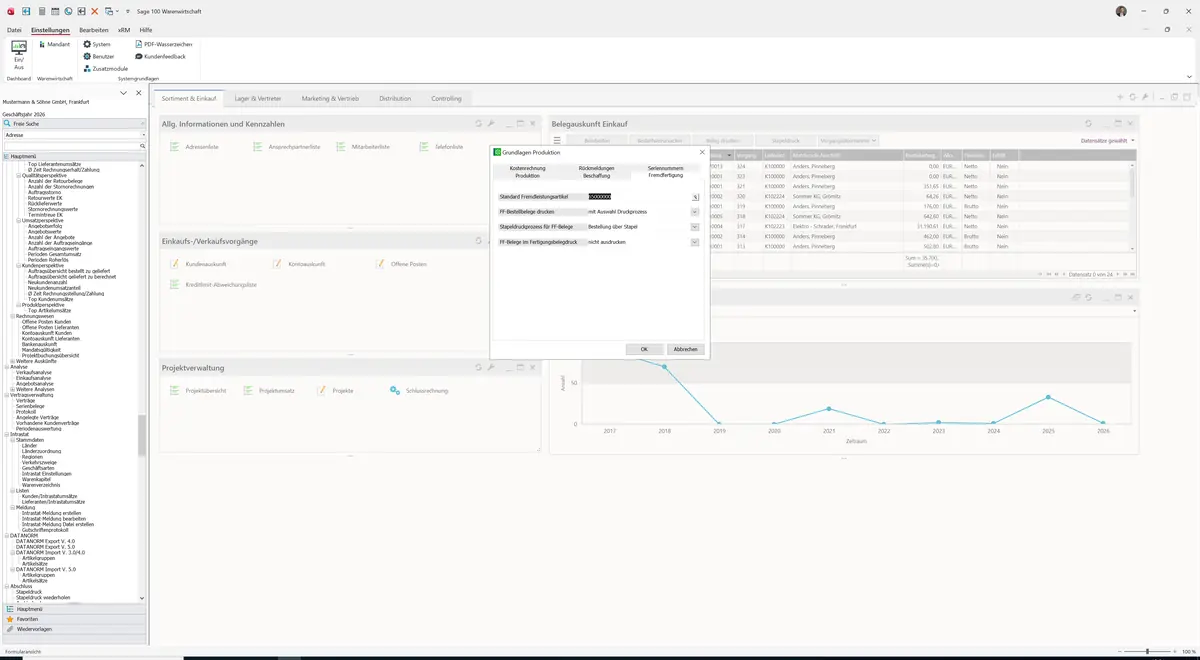
Task: Open Datensätze gewählt dropdown in Belegauskunft
Action: coord(1108,141)
